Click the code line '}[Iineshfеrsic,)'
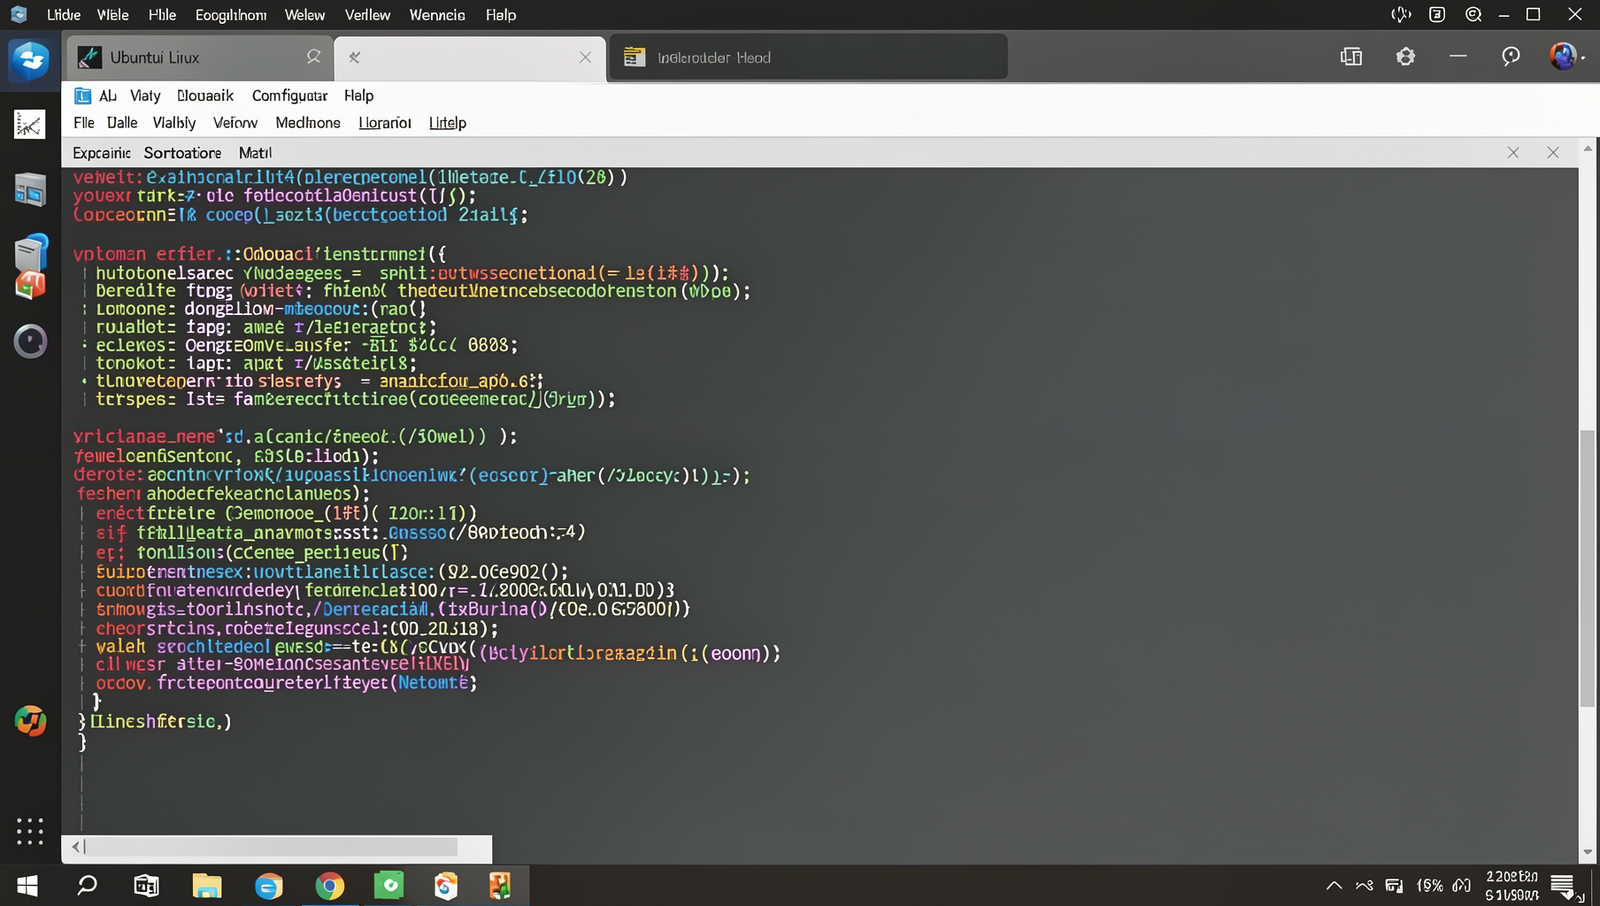Image resolution: width=1600 pixels, height=906 pixels. point(155,721)
